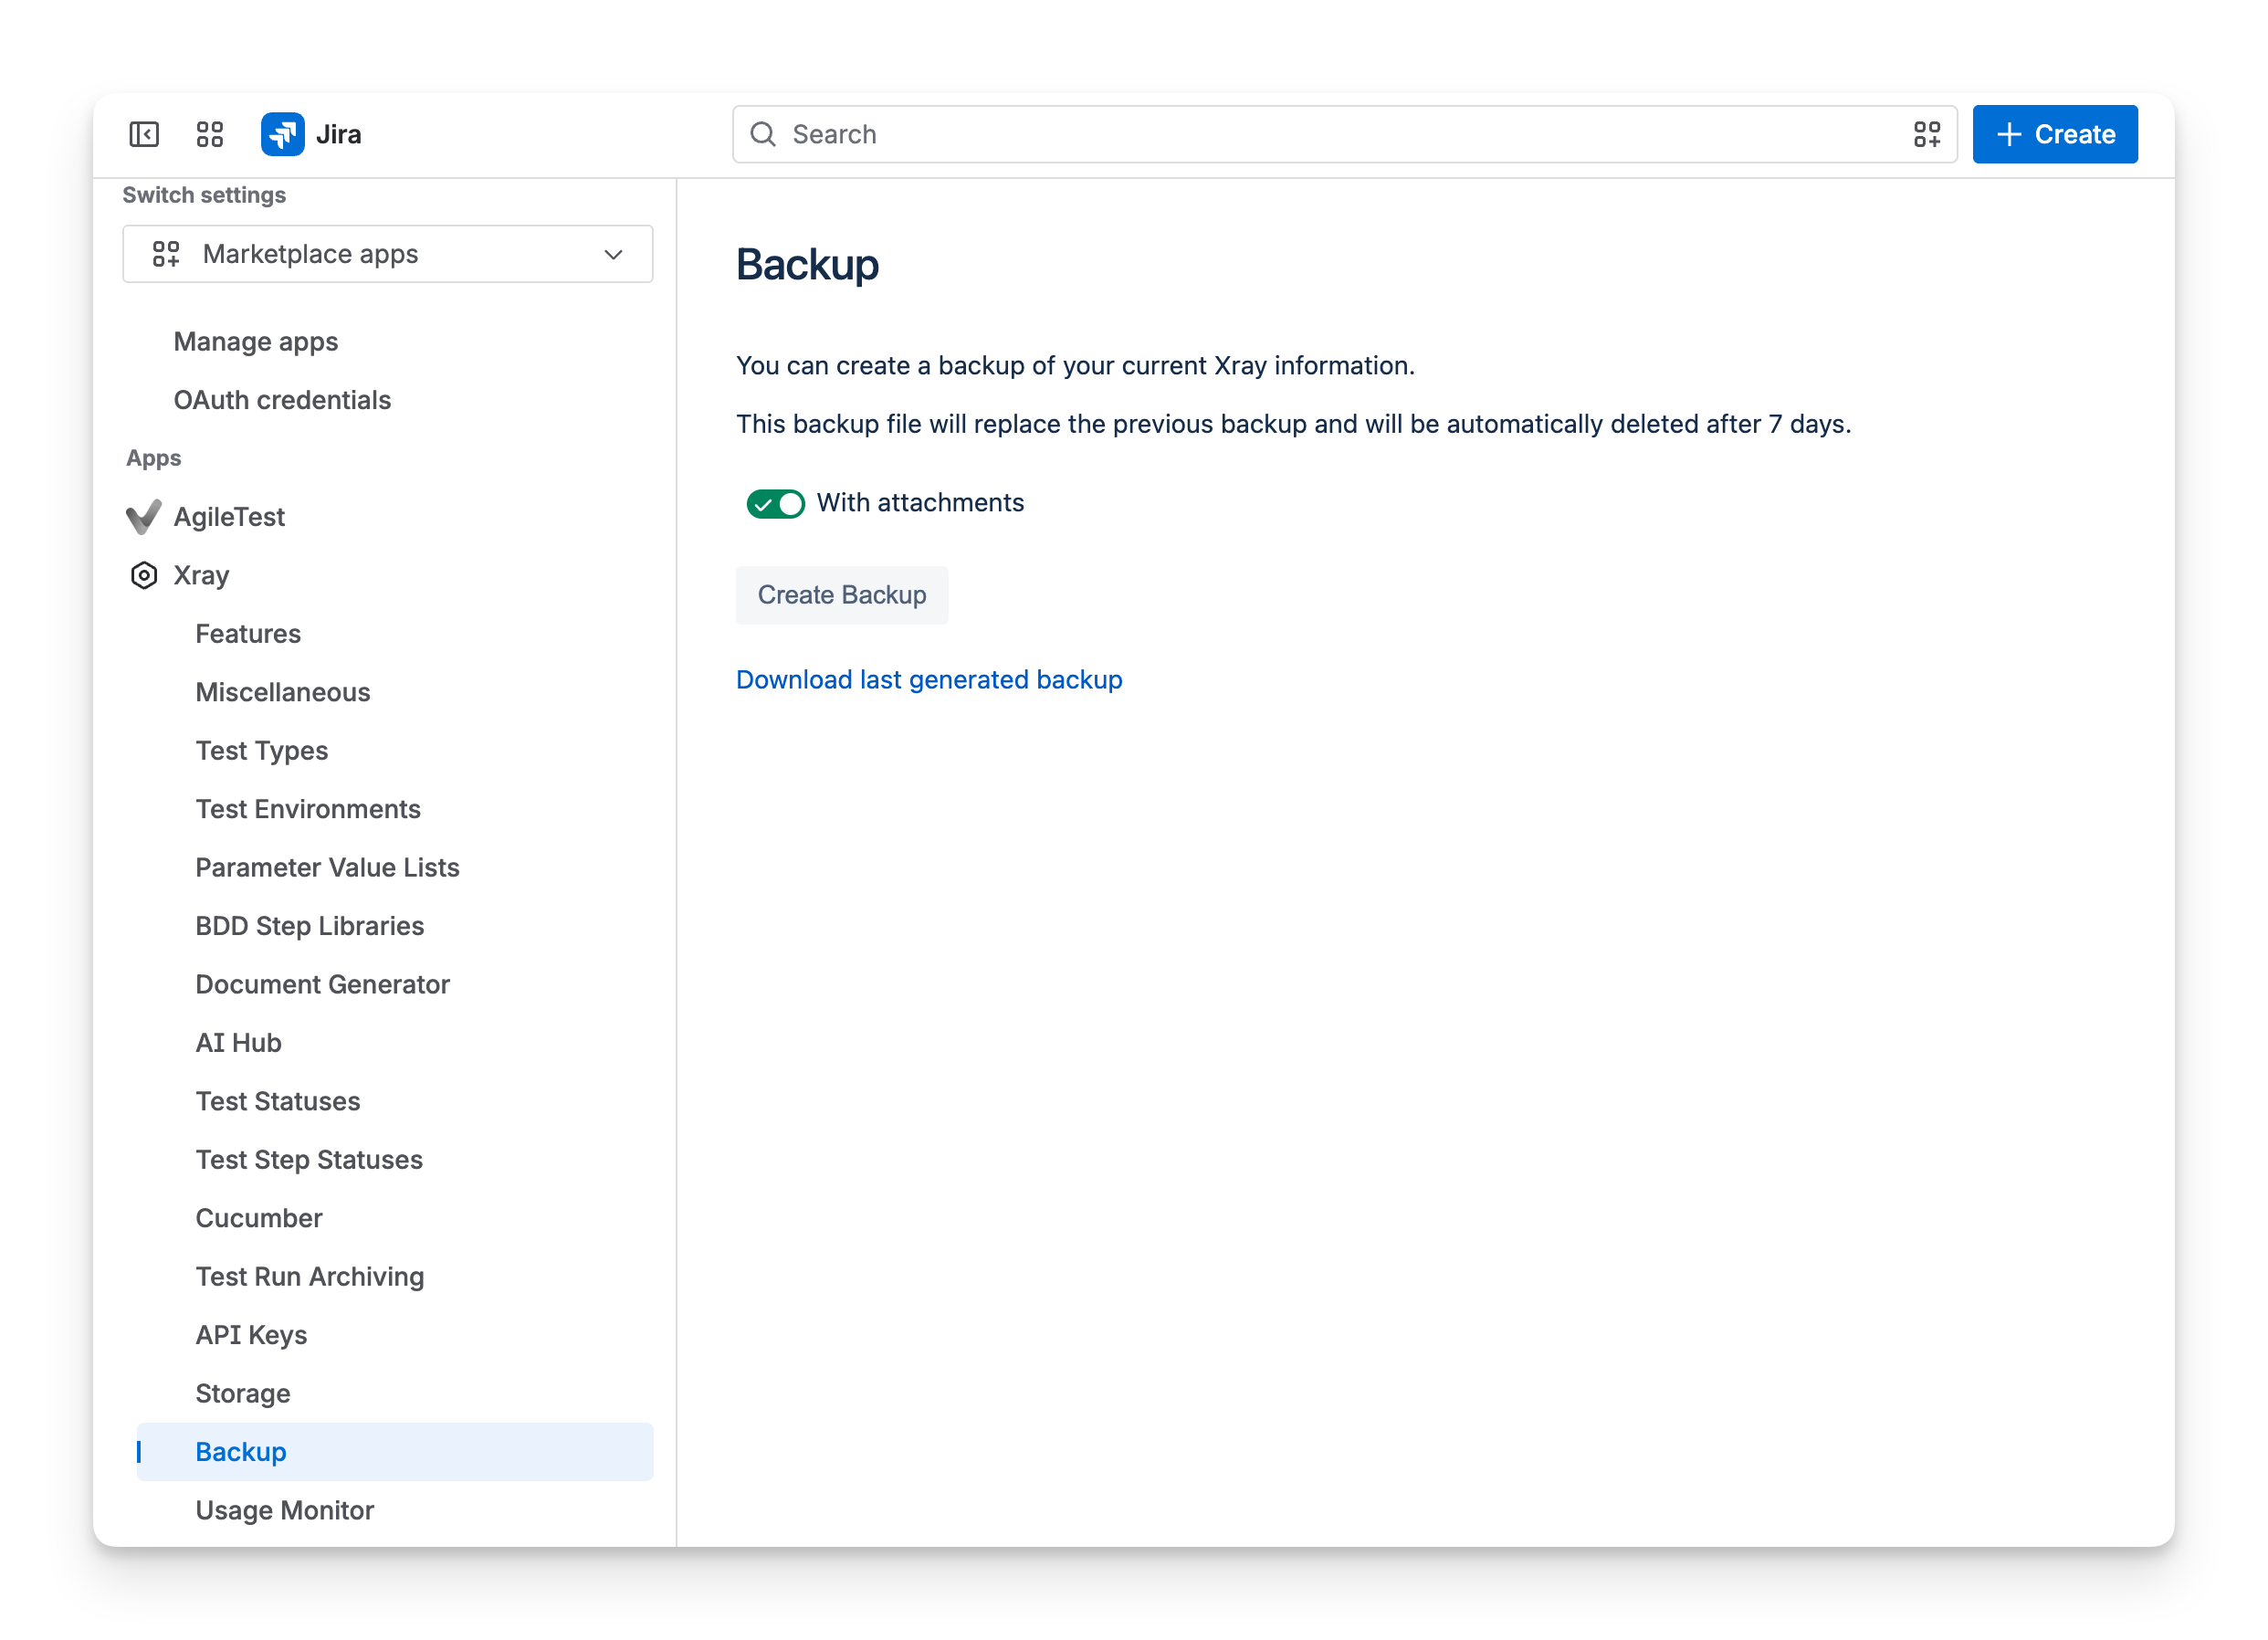Image resolution: width=2268 pixels, height=1640 pixels.
Task: Open apps icon inside search bar
Action: tap(1926, 134)
